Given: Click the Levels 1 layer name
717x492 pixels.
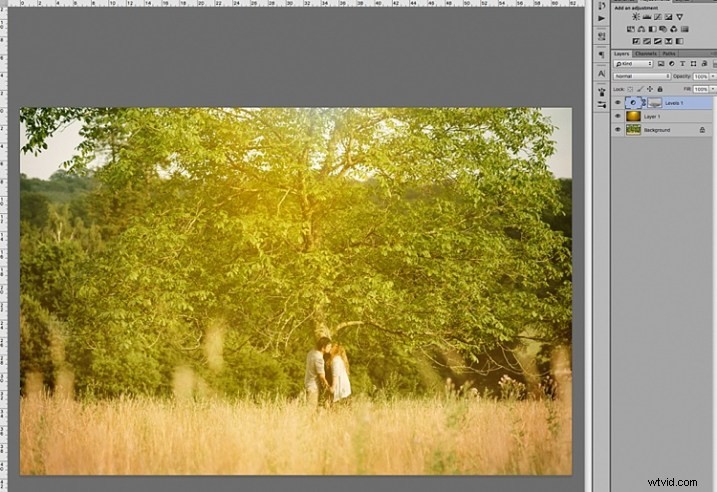Looking at the screenshot, I should coord(674,103).
